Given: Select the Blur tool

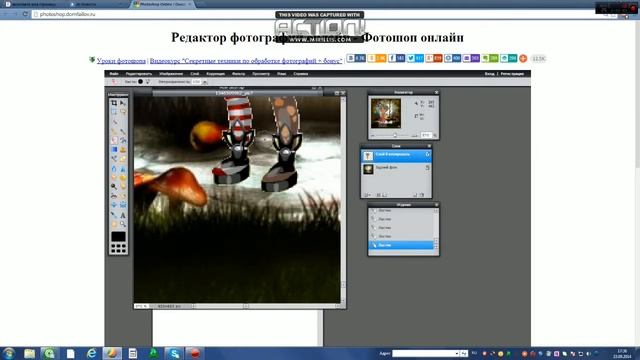Looking at the screenshot, I should click(114, 168).
